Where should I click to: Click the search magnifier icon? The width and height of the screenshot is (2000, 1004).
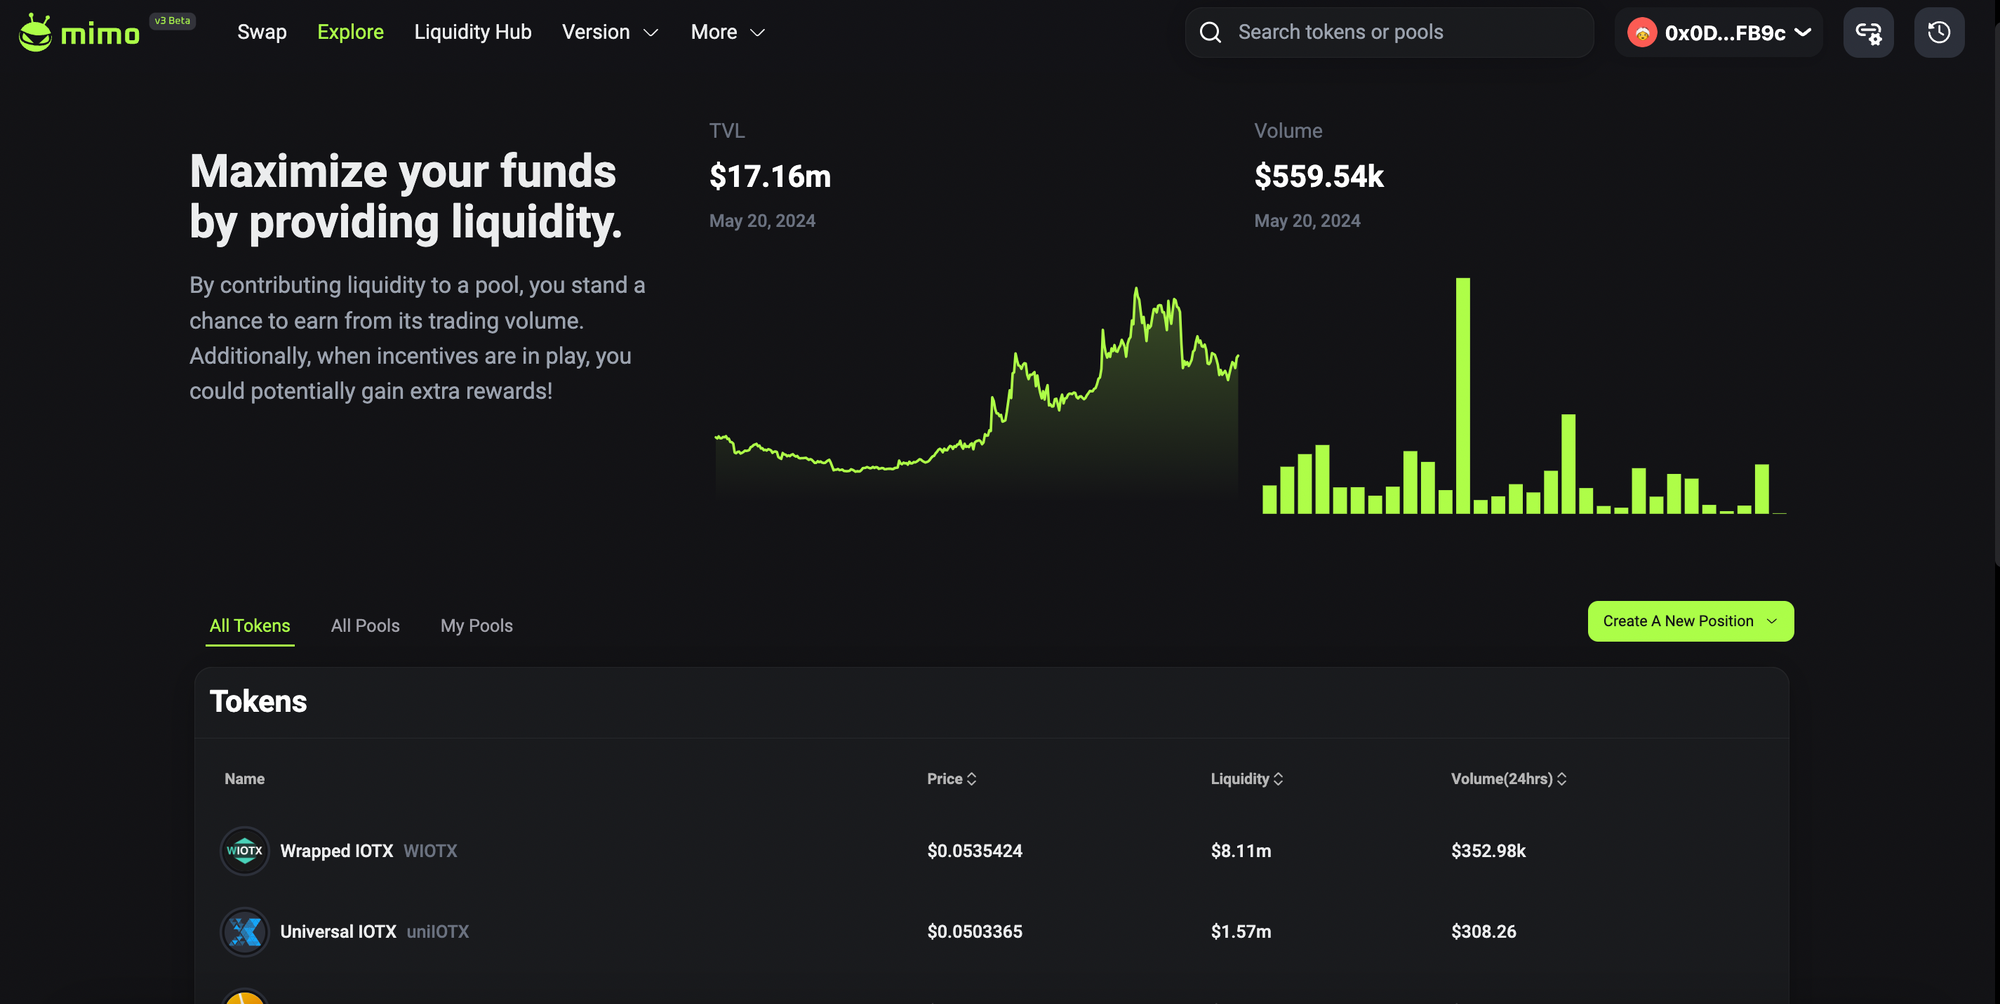pyautogui.click(x=1210, y=33)
